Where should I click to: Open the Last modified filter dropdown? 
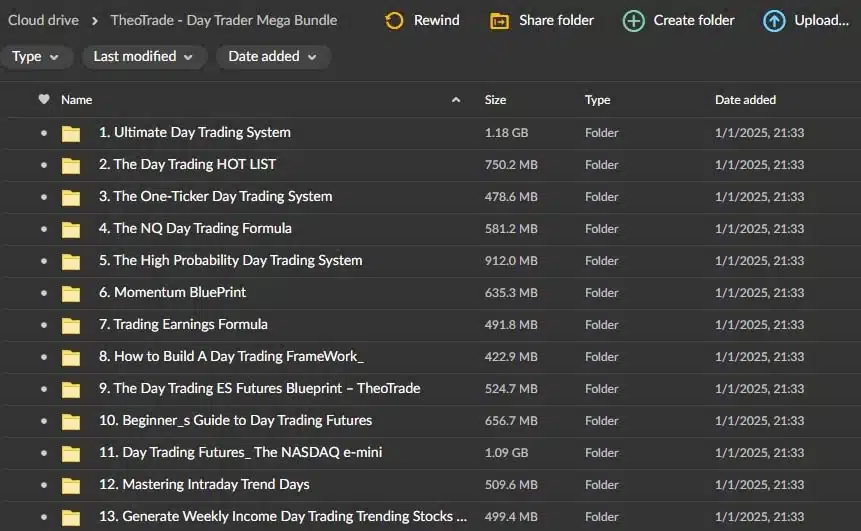coord(144,57)
